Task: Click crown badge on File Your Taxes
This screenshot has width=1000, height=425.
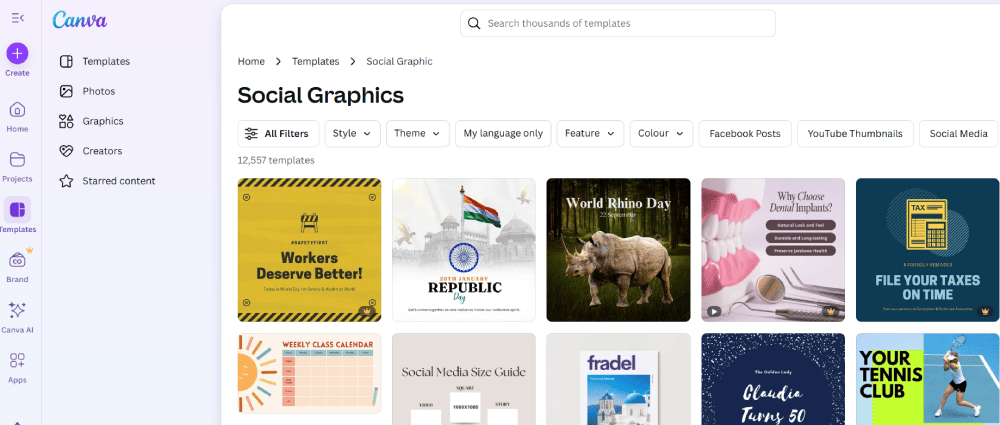Action: point(985,311)
